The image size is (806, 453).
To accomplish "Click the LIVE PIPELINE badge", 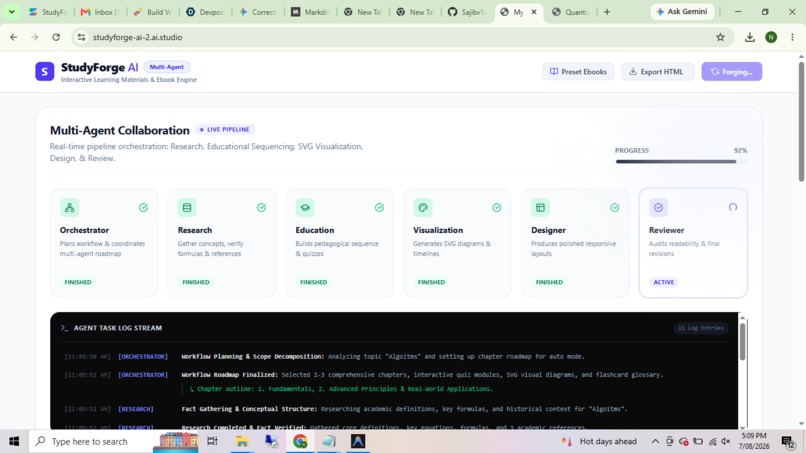I will coord(224,130).
